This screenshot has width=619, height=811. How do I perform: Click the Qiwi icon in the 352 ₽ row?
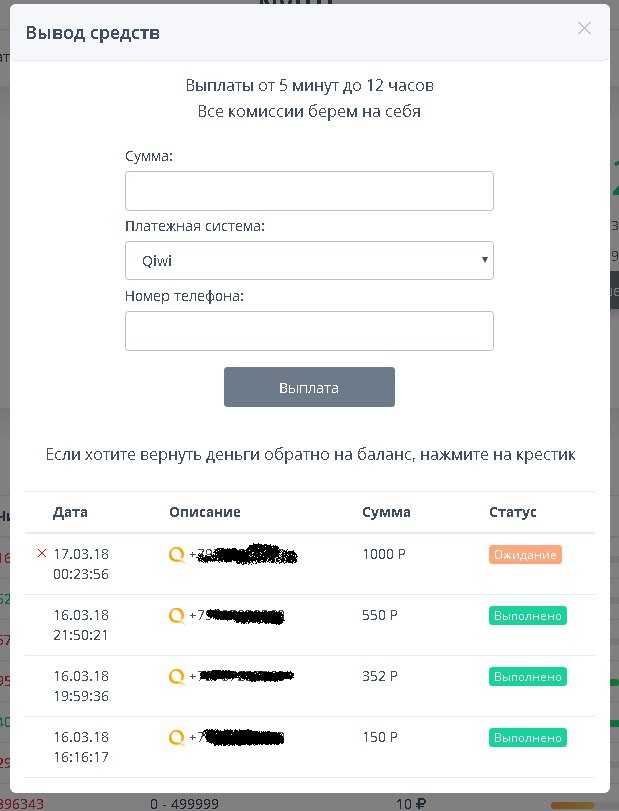pyautogui.click(x=177, y=677)
